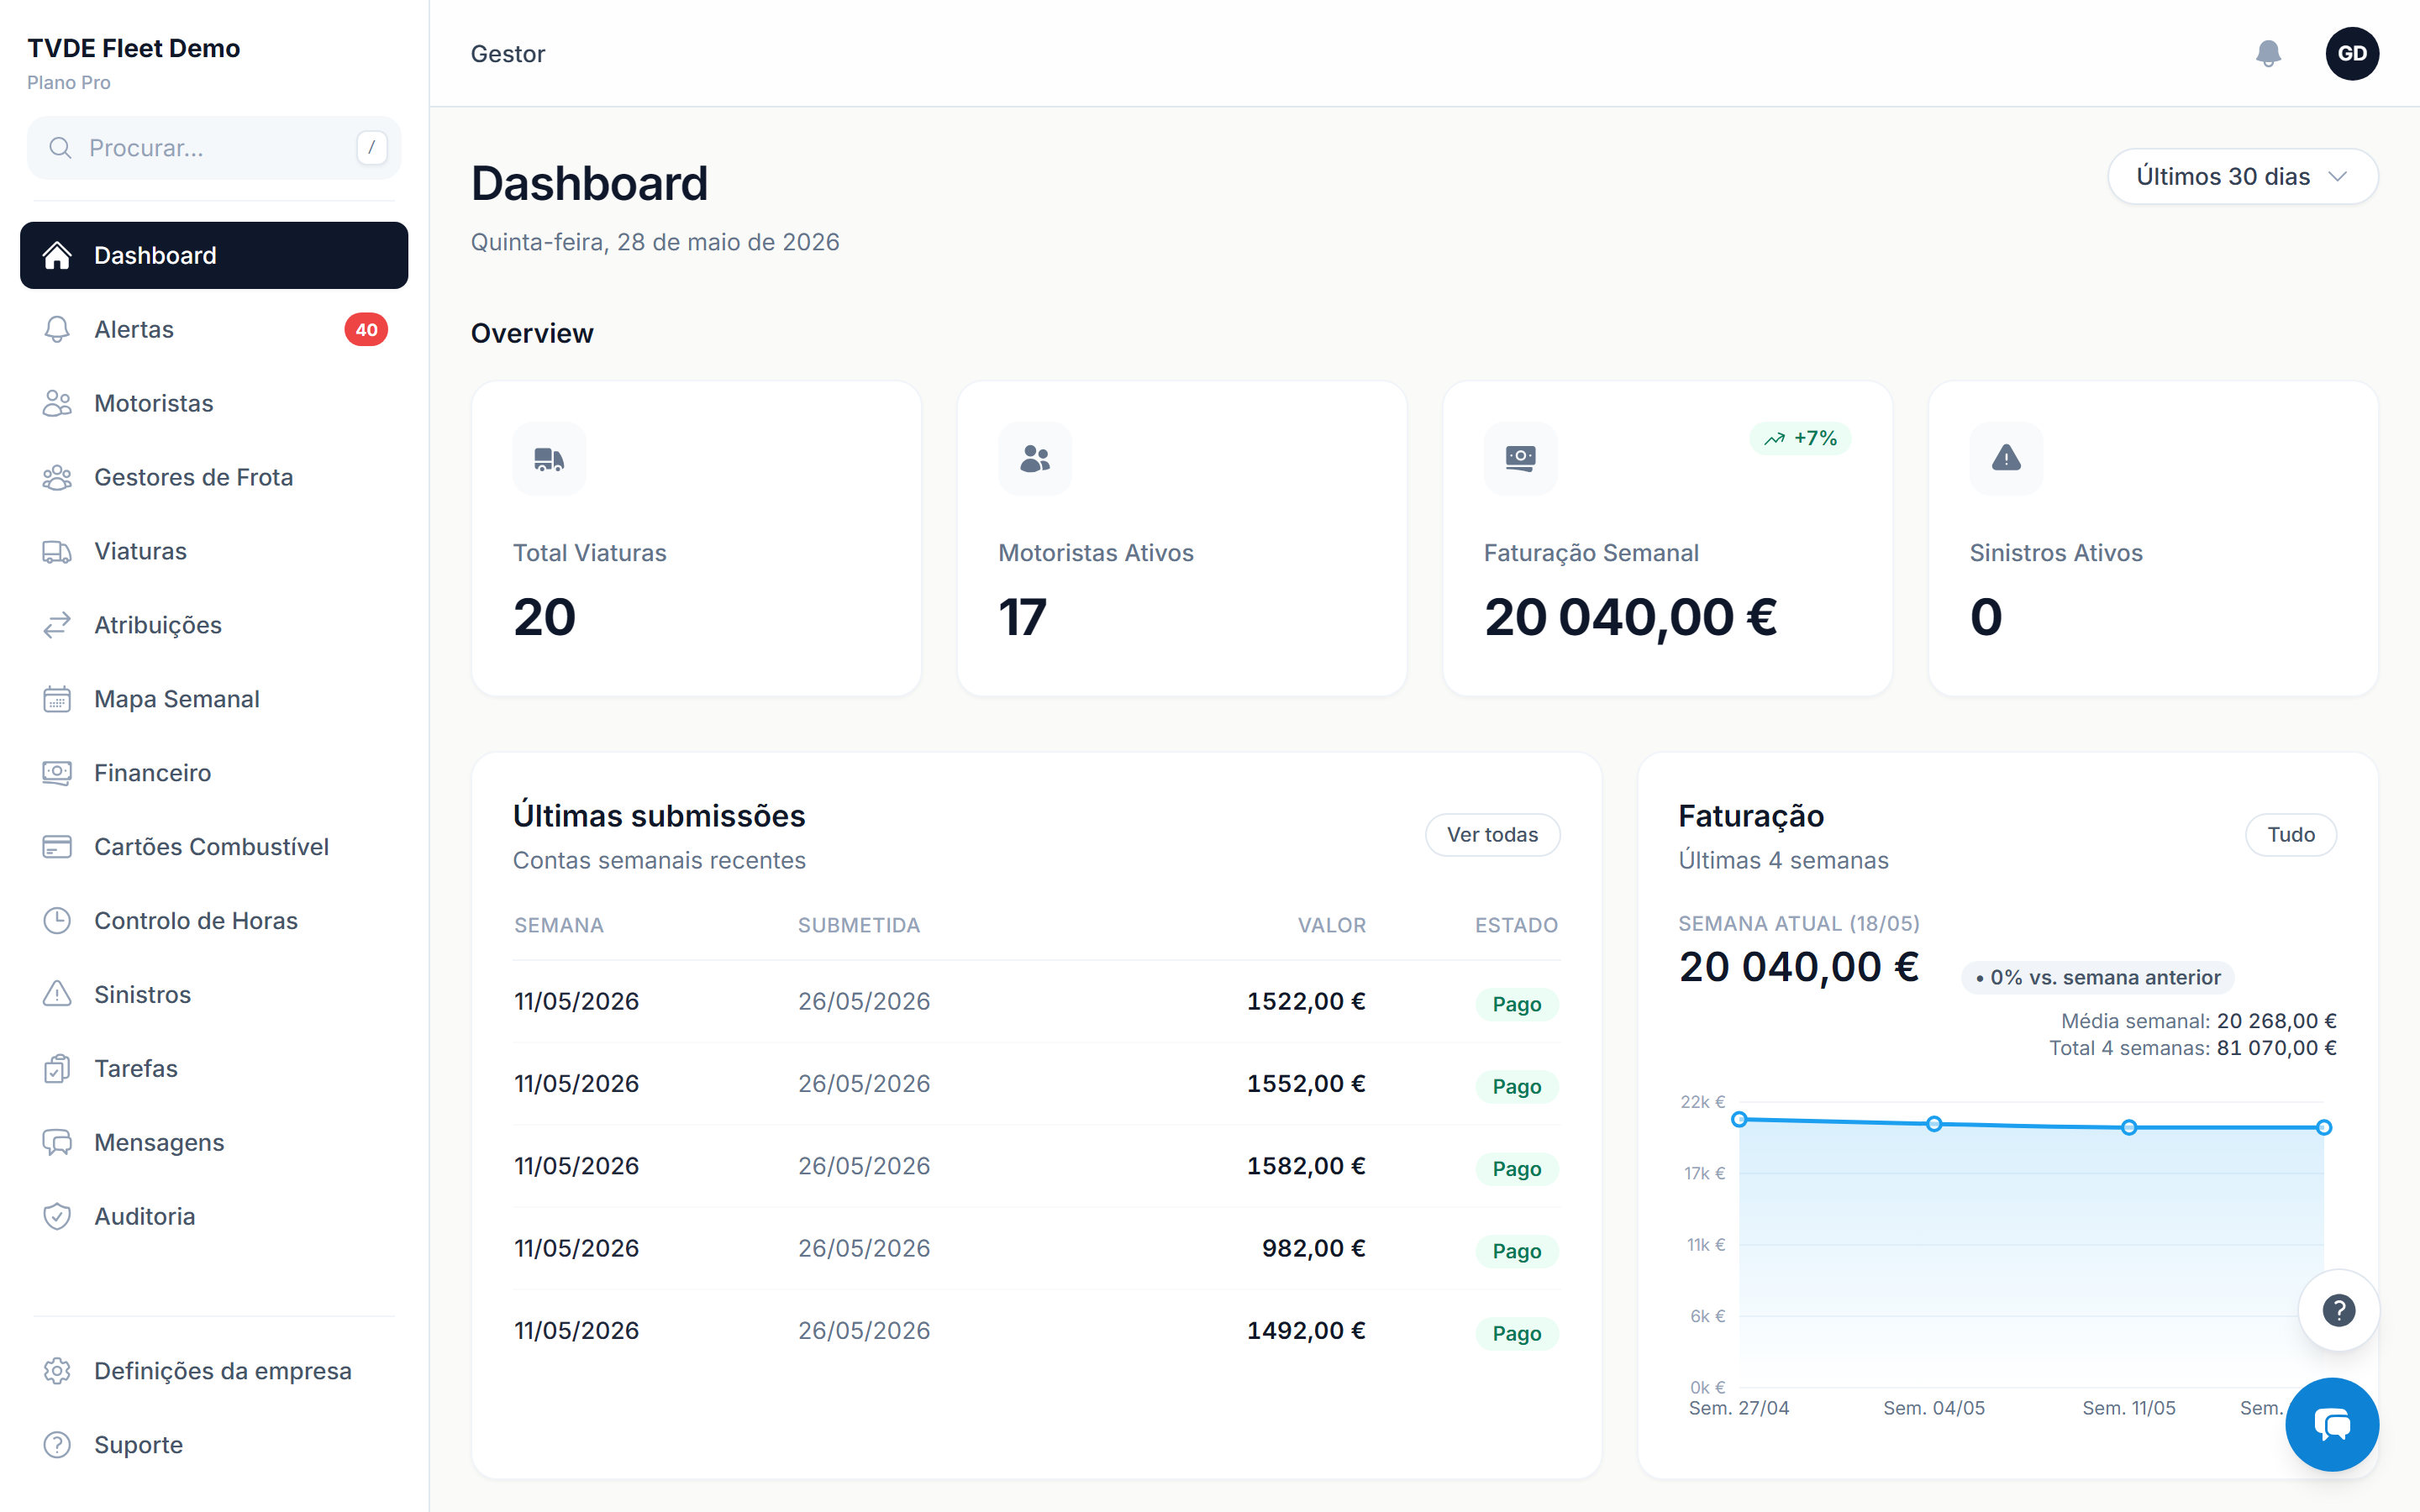2420x1512 pixels.
Task: Click the floating help question mark button
Action: pyautogui.click(x=2338, y=1310)
